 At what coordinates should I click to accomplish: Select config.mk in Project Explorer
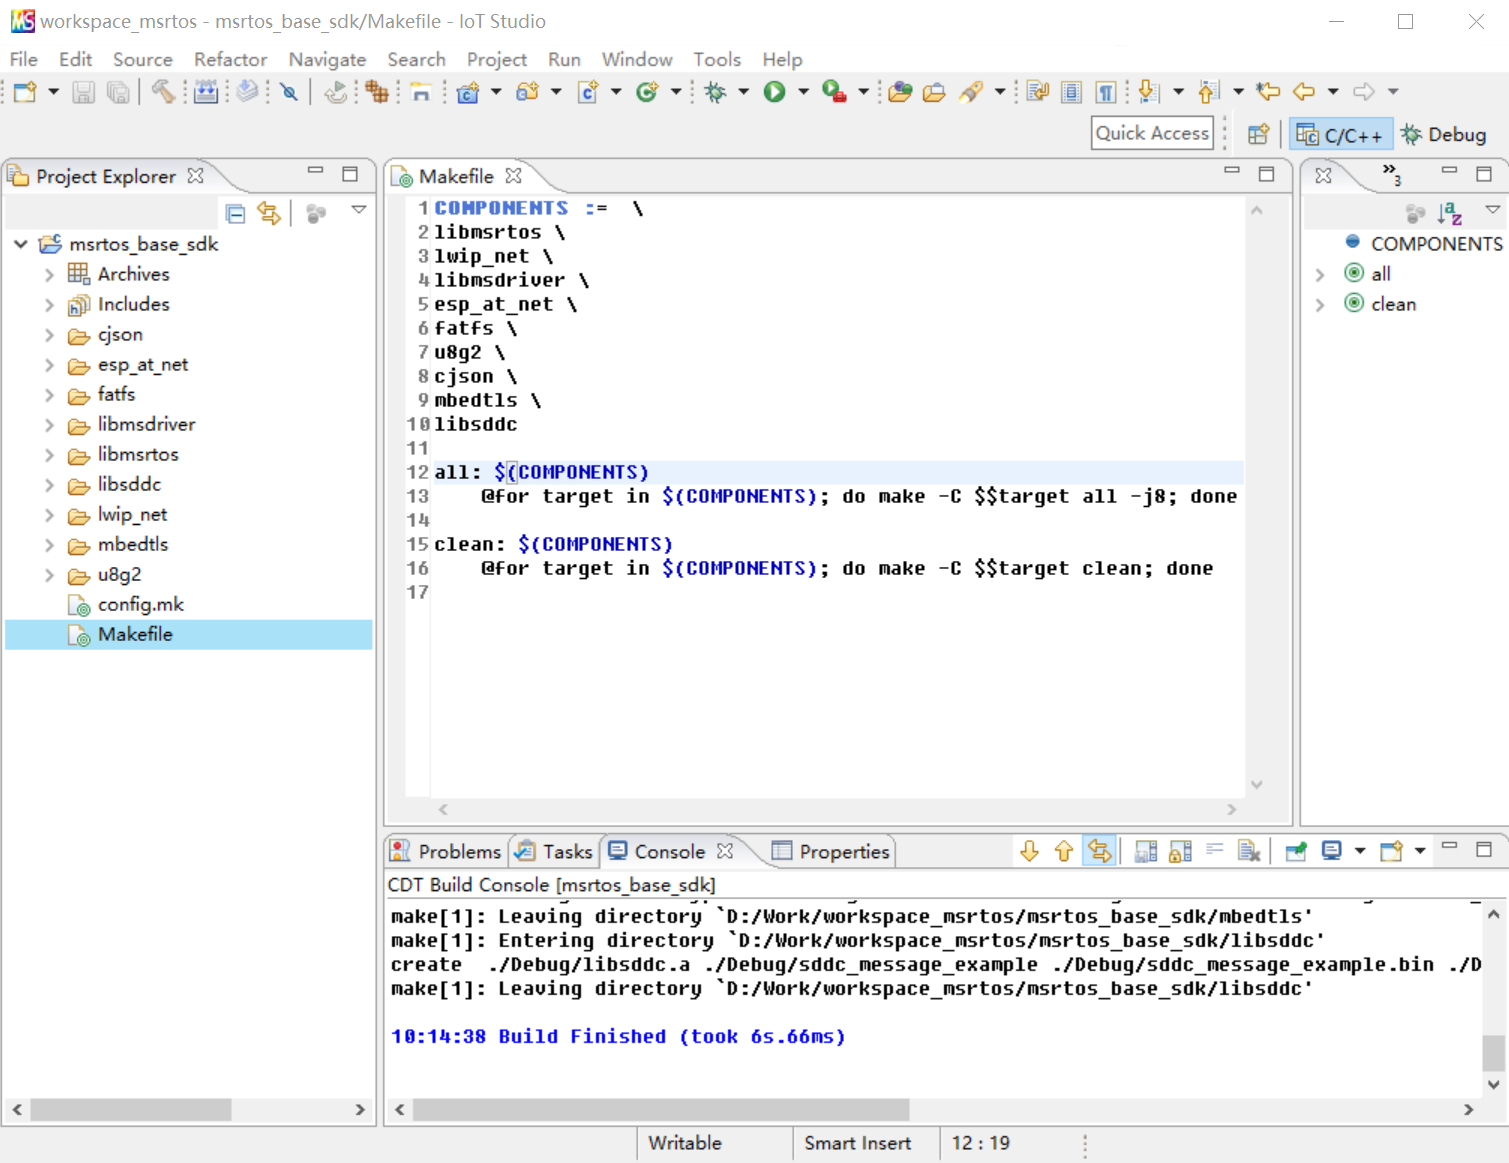tap(140, 604)
